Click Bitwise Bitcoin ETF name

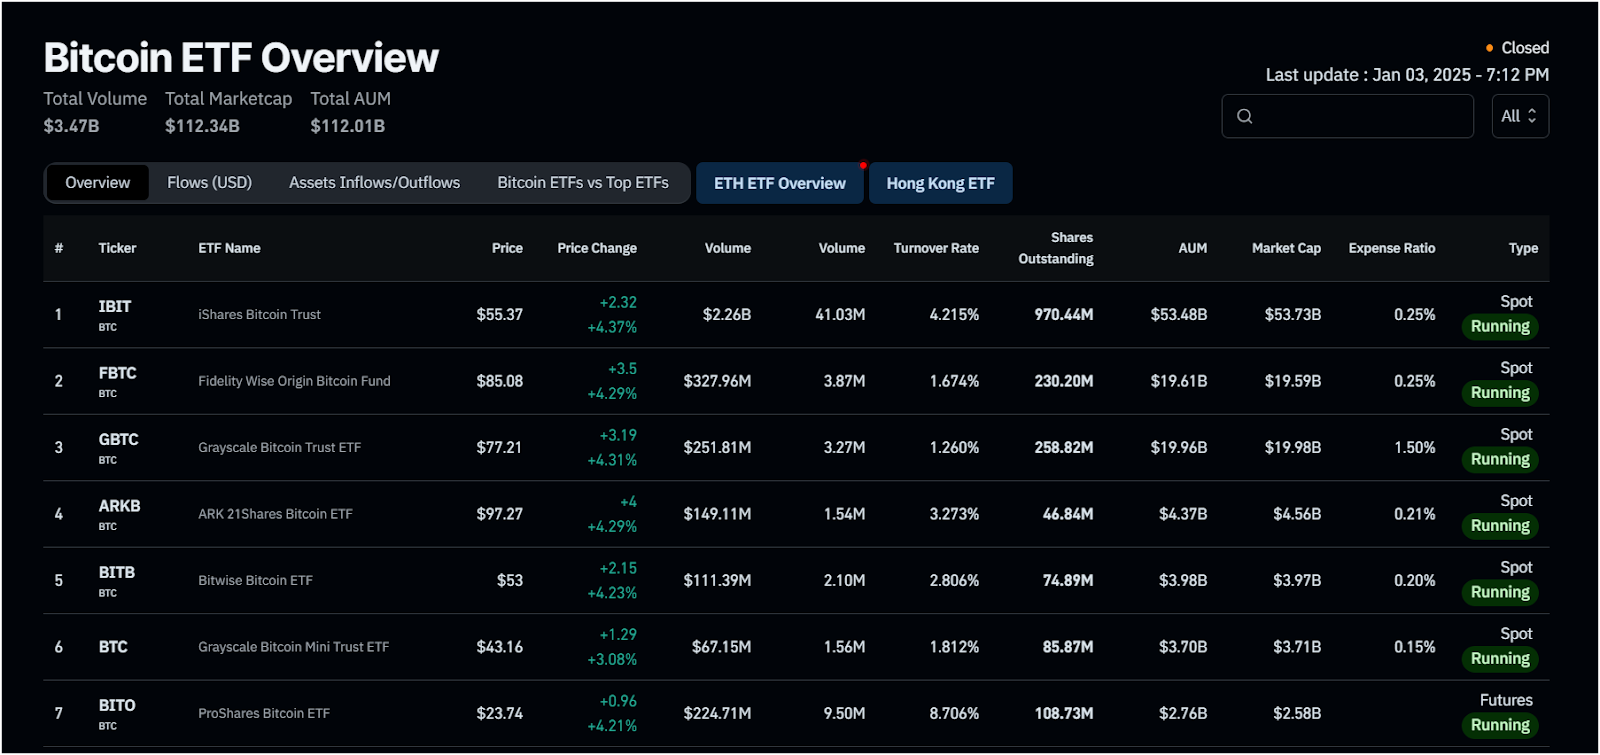point(255,580)
